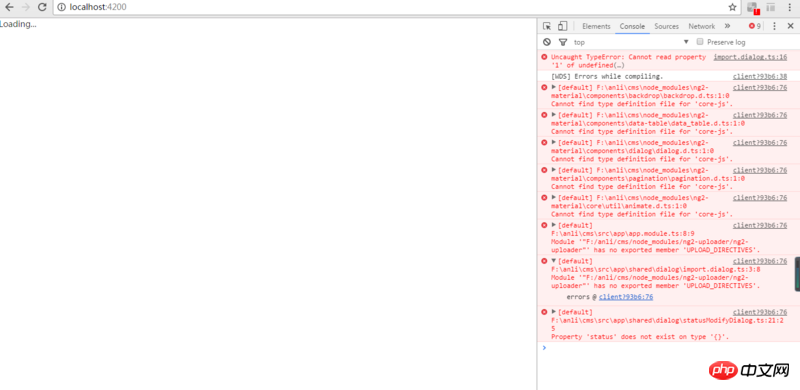Open the 'top' execution context dropdown

point(632,42)
